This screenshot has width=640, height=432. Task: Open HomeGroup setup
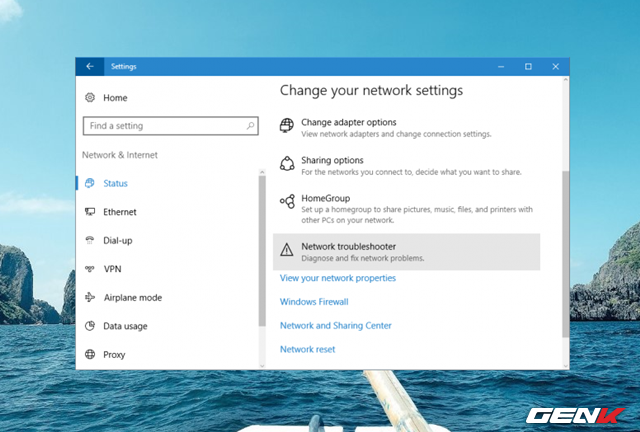point(406,209)
